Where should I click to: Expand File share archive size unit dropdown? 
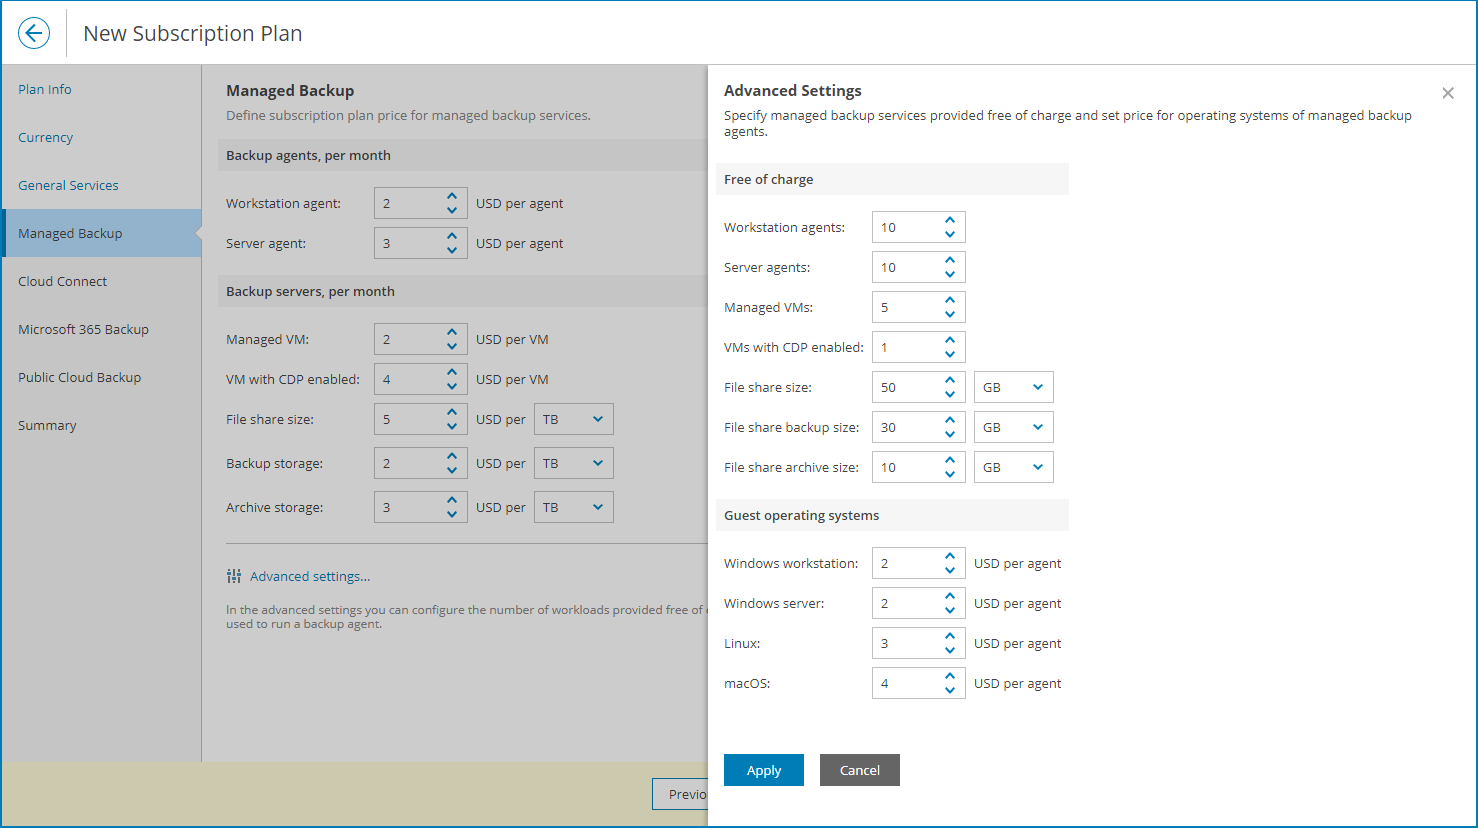1013,467
